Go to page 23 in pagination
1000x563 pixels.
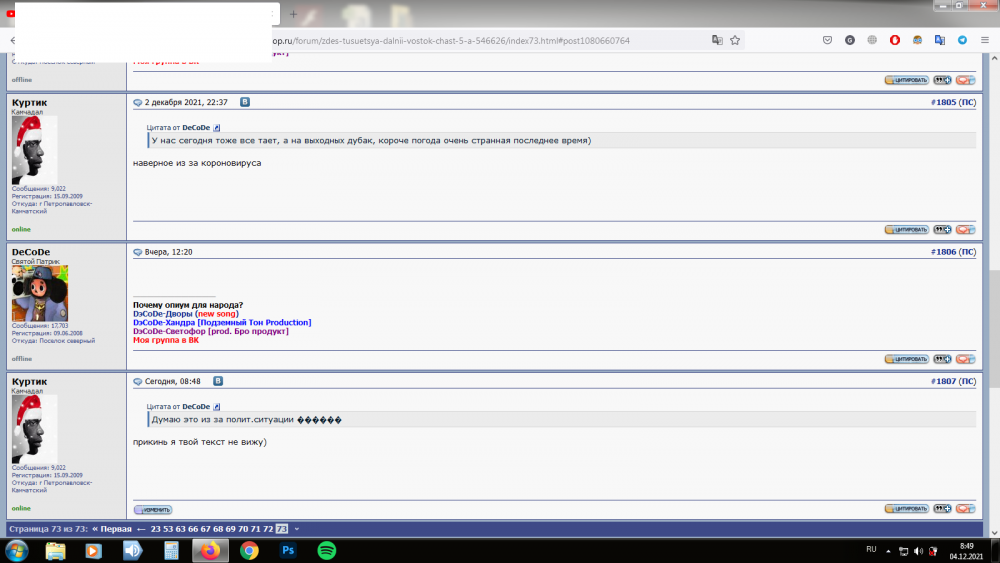click(156, 529)
